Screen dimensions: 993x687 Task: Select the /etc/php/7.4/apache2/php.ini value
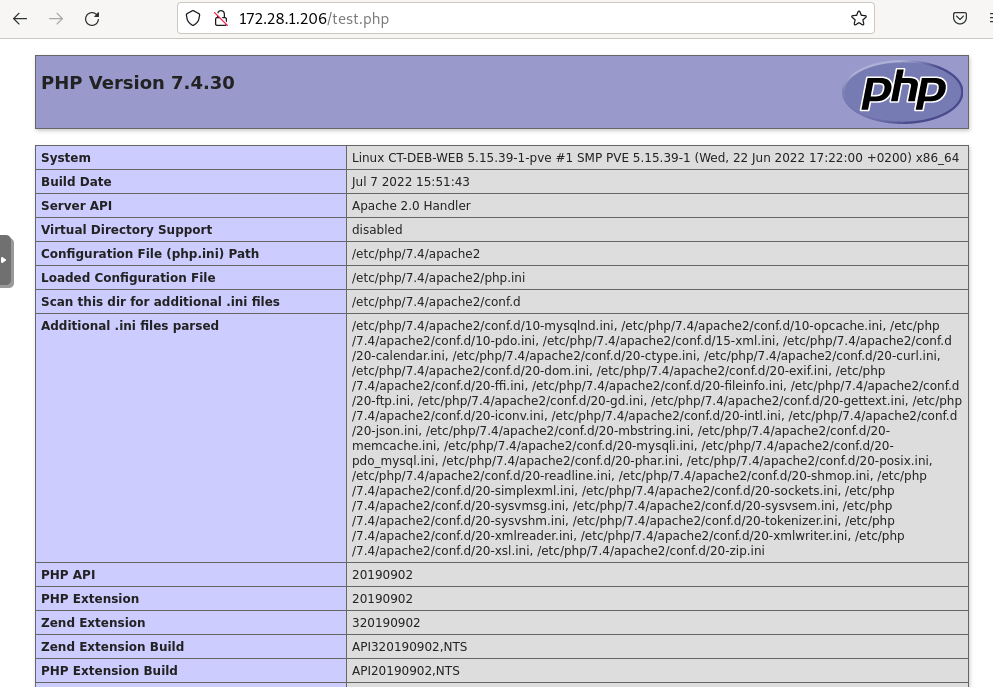438,278
